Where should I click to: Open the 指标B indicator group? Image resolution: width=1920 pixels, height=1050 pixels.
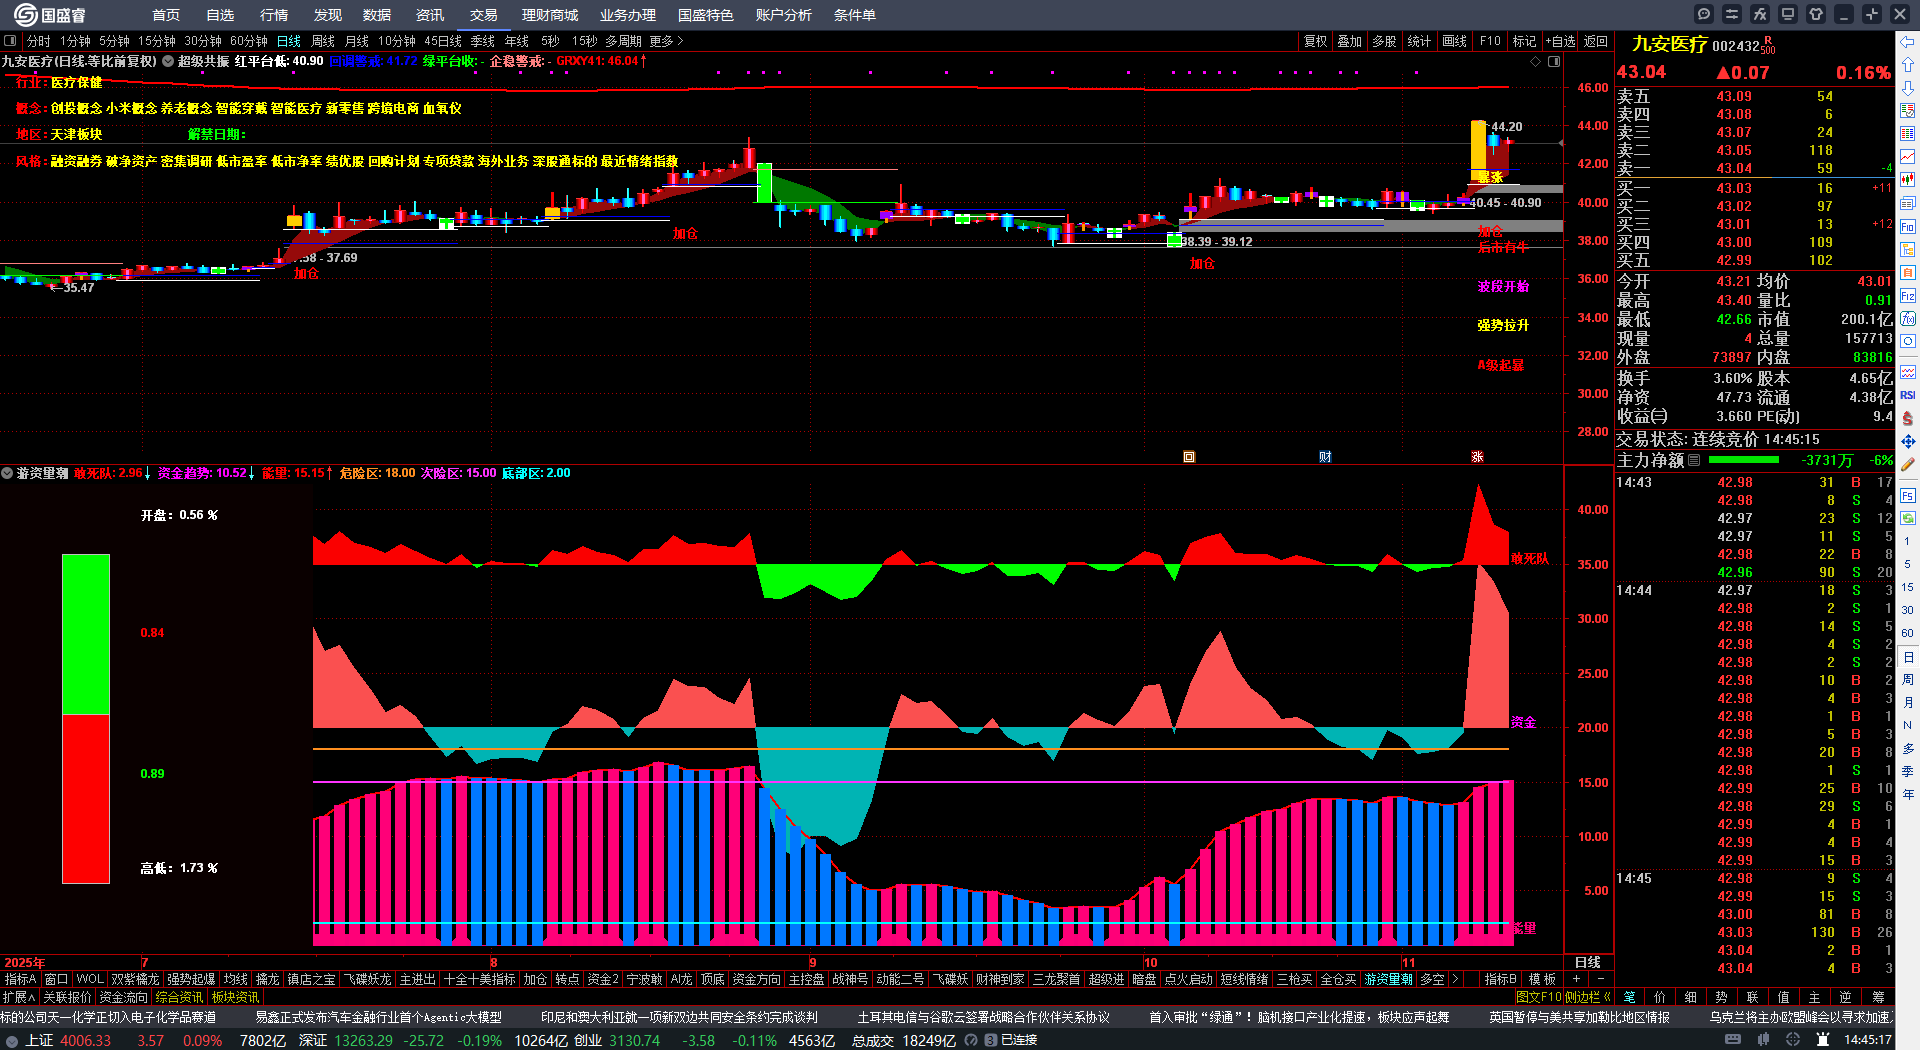1500,979
